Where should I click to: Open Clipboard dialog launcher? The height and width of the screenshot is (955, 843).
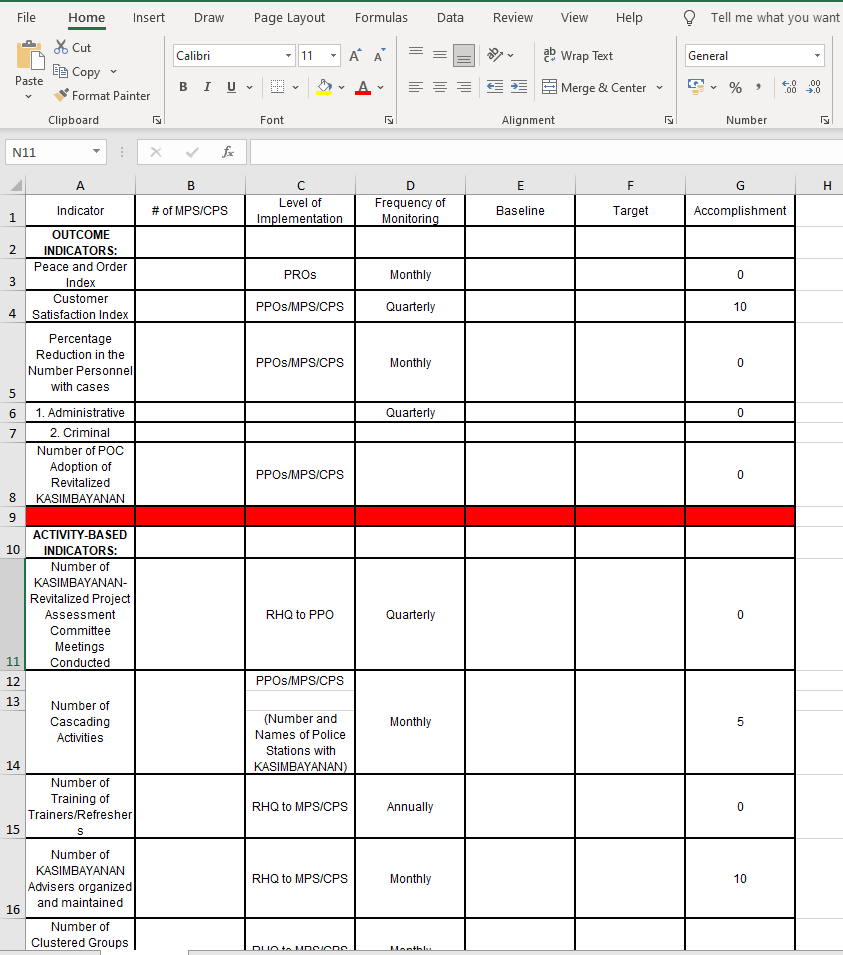coord(157,120)
